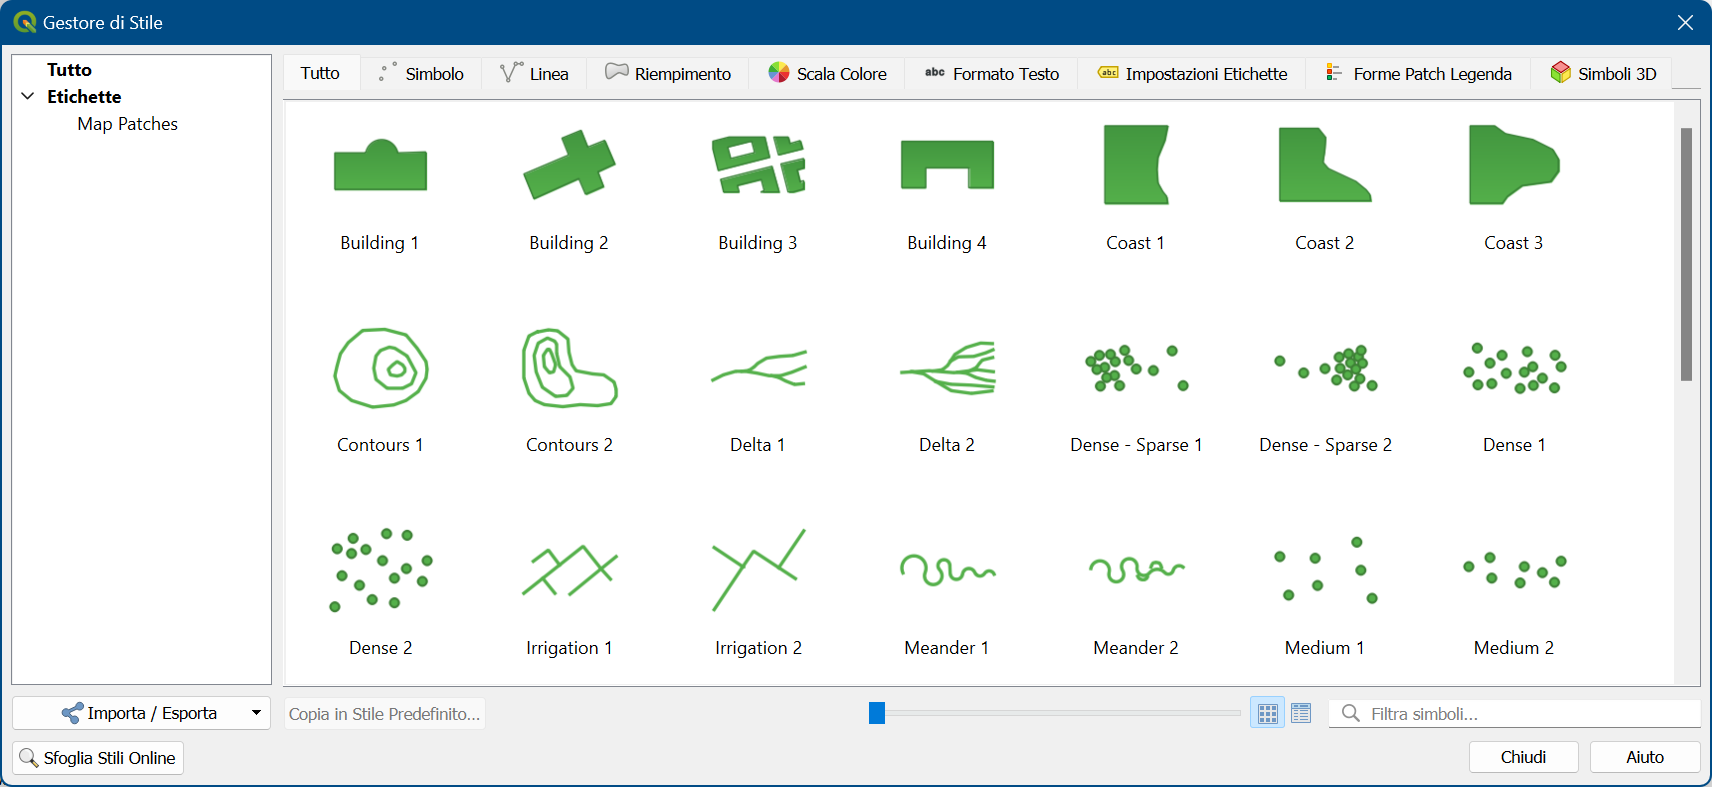This screenshot has height=787, width=1712.
Task: Click Copia in Stile Predefinito button
Action: click(384, 714)
